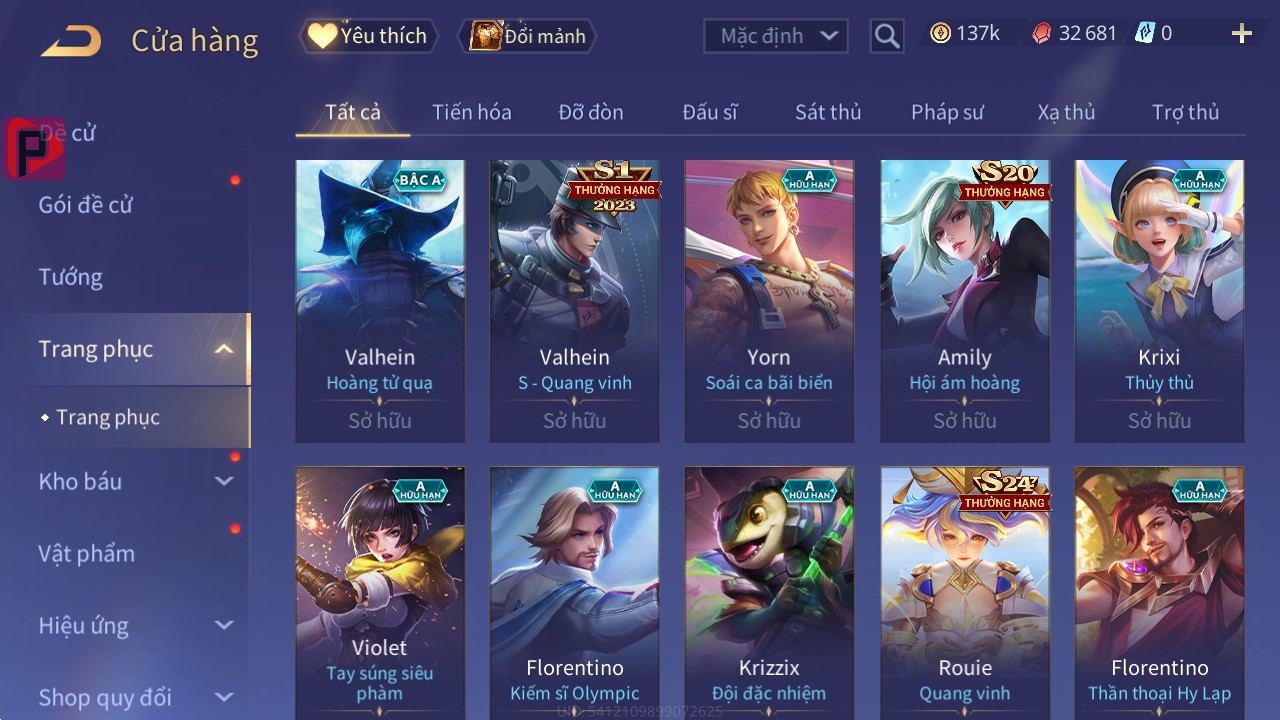This screenshot has height=720, width=1280.
Task: Click the plus icon to add currency
Action: [1242, 34]
